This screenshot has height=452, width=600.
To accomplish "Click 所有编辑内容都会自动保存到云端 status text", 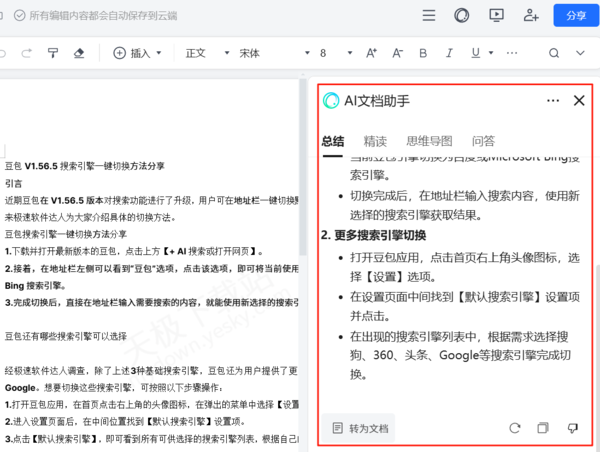I will click(103, 15).
